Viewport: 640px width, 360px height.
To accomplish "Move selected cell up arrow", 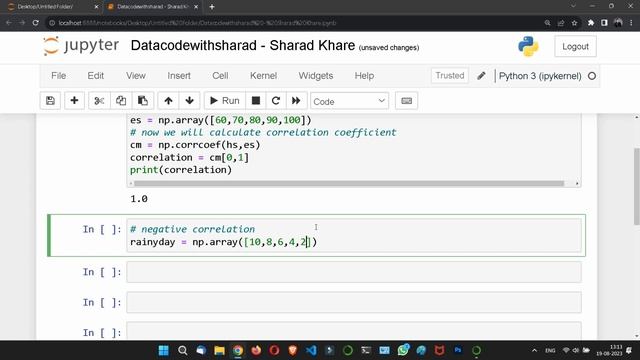I will 168,101.
